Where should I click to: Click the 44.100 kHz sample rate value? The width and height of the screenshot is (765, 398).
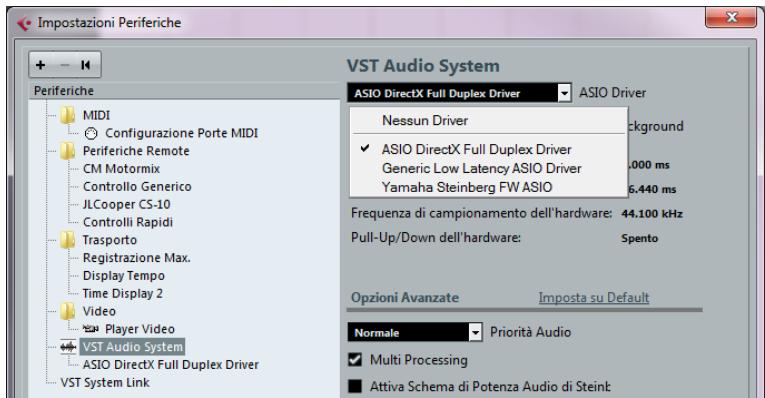(652, 214)
